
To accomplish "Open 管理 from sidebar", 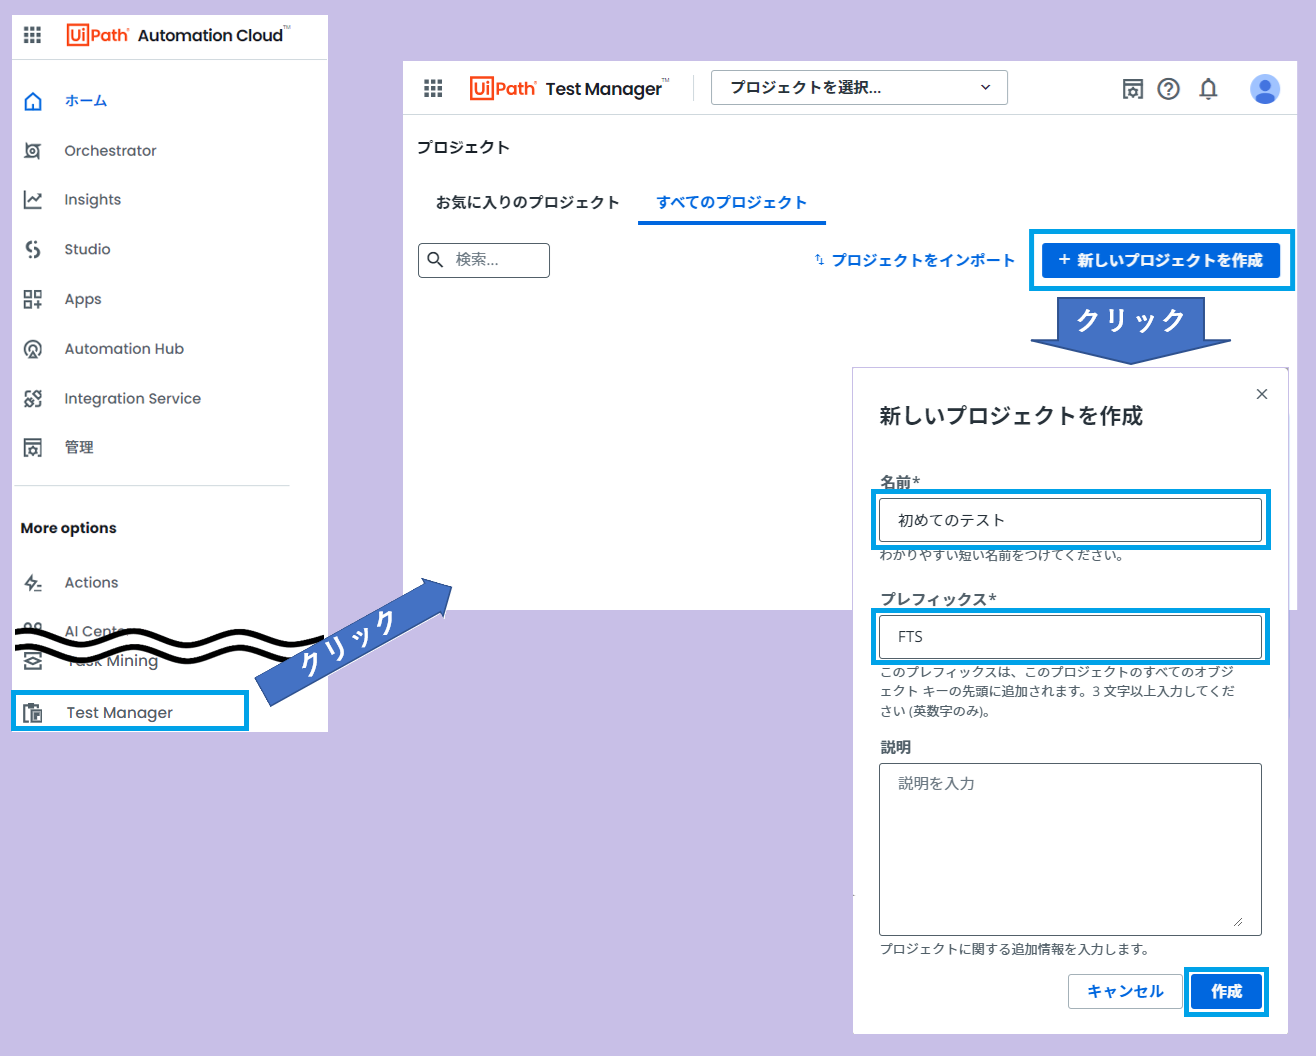I will tap(79, 448).
